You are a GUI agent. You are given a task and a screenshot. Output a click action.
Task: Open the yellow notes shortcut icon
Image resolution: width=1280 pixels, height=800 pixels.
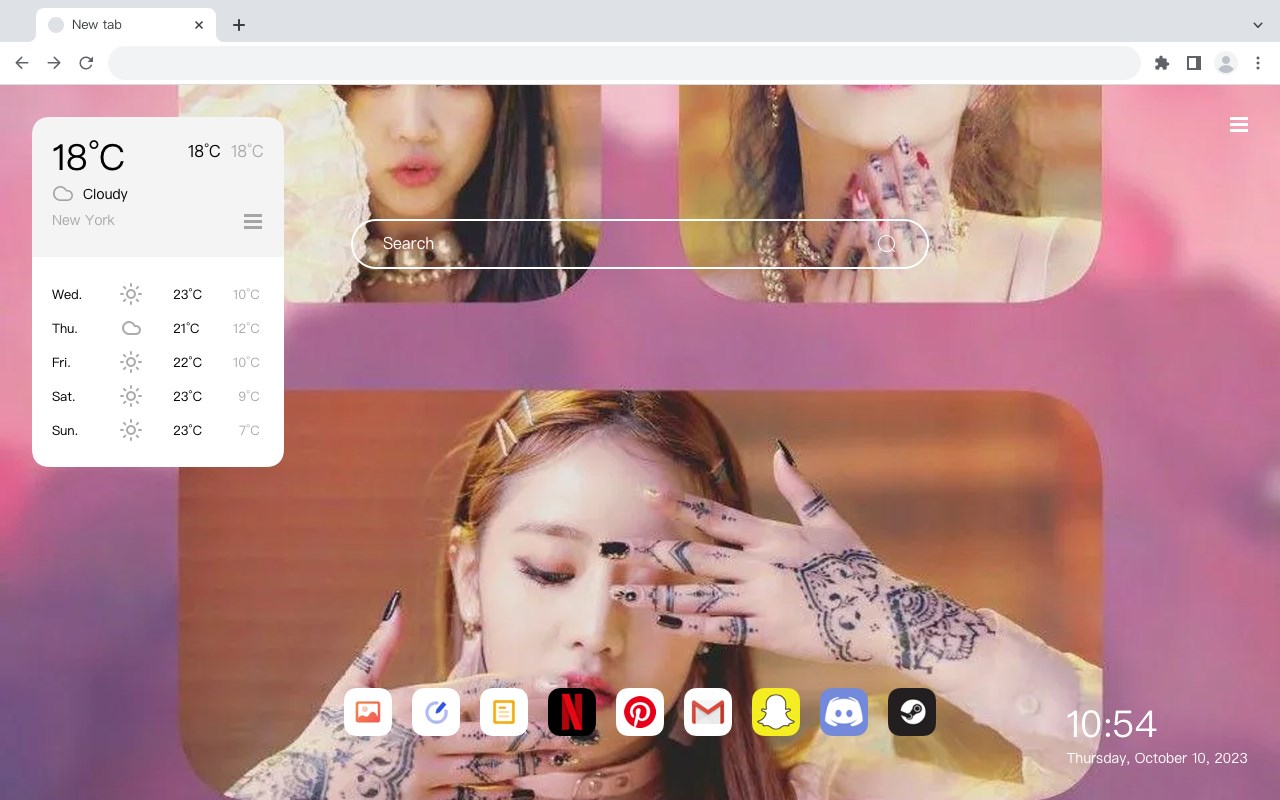(504, 712)
